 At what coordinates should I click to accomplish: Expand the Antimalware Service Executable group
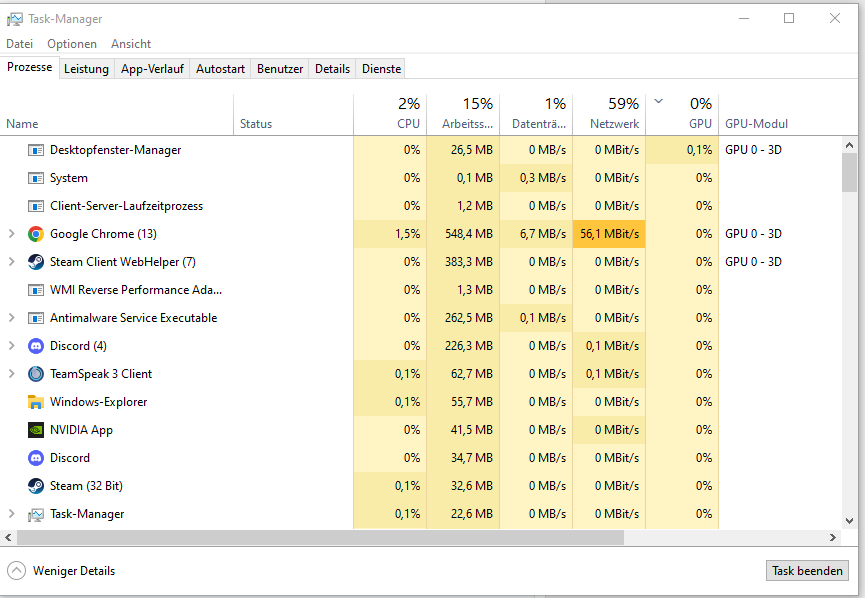click(12, 318)
